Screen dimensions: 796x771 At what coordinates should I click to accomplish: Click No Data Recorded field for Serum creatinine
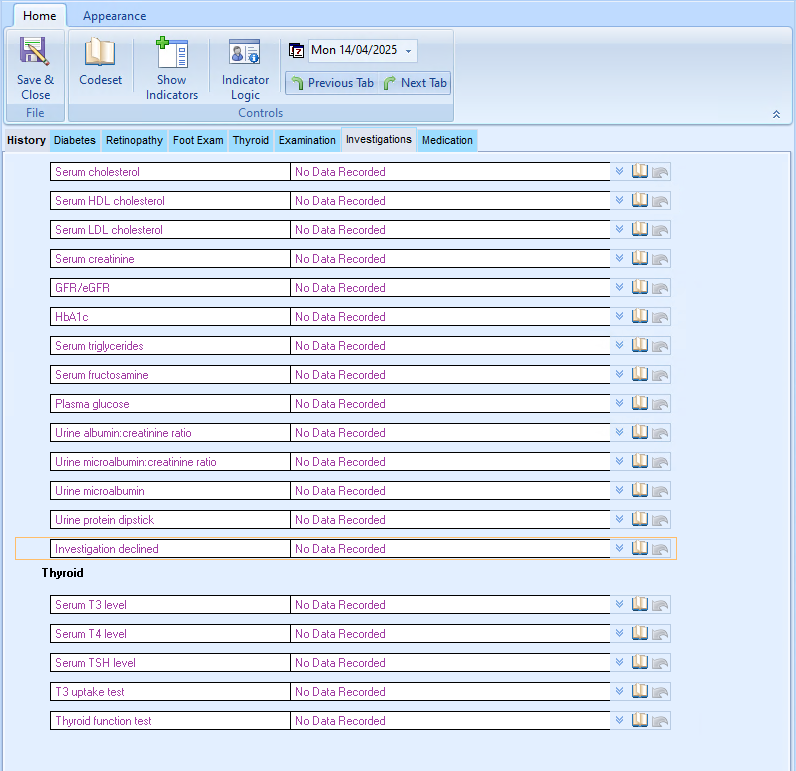point(450,259)
